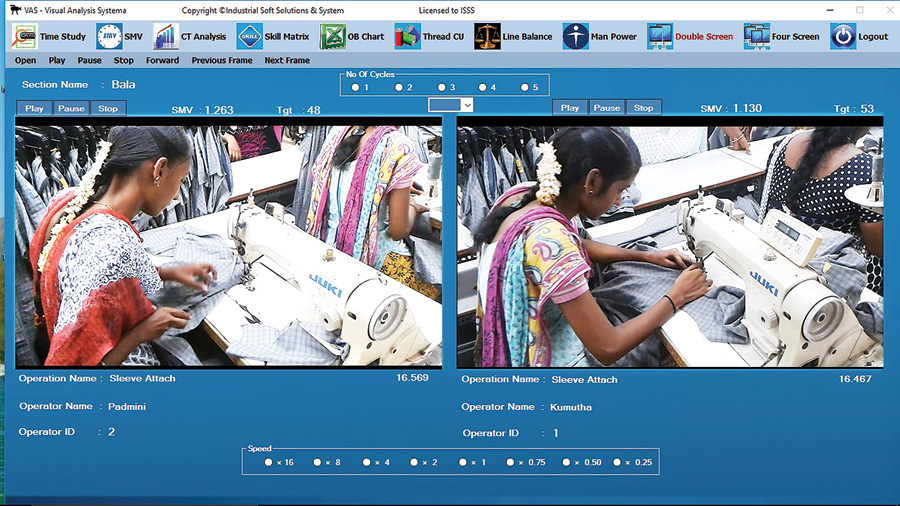The width and height of the screenshot is (900, 506).
Task: Choose the x 8 speed option
Action: (317, 462)
